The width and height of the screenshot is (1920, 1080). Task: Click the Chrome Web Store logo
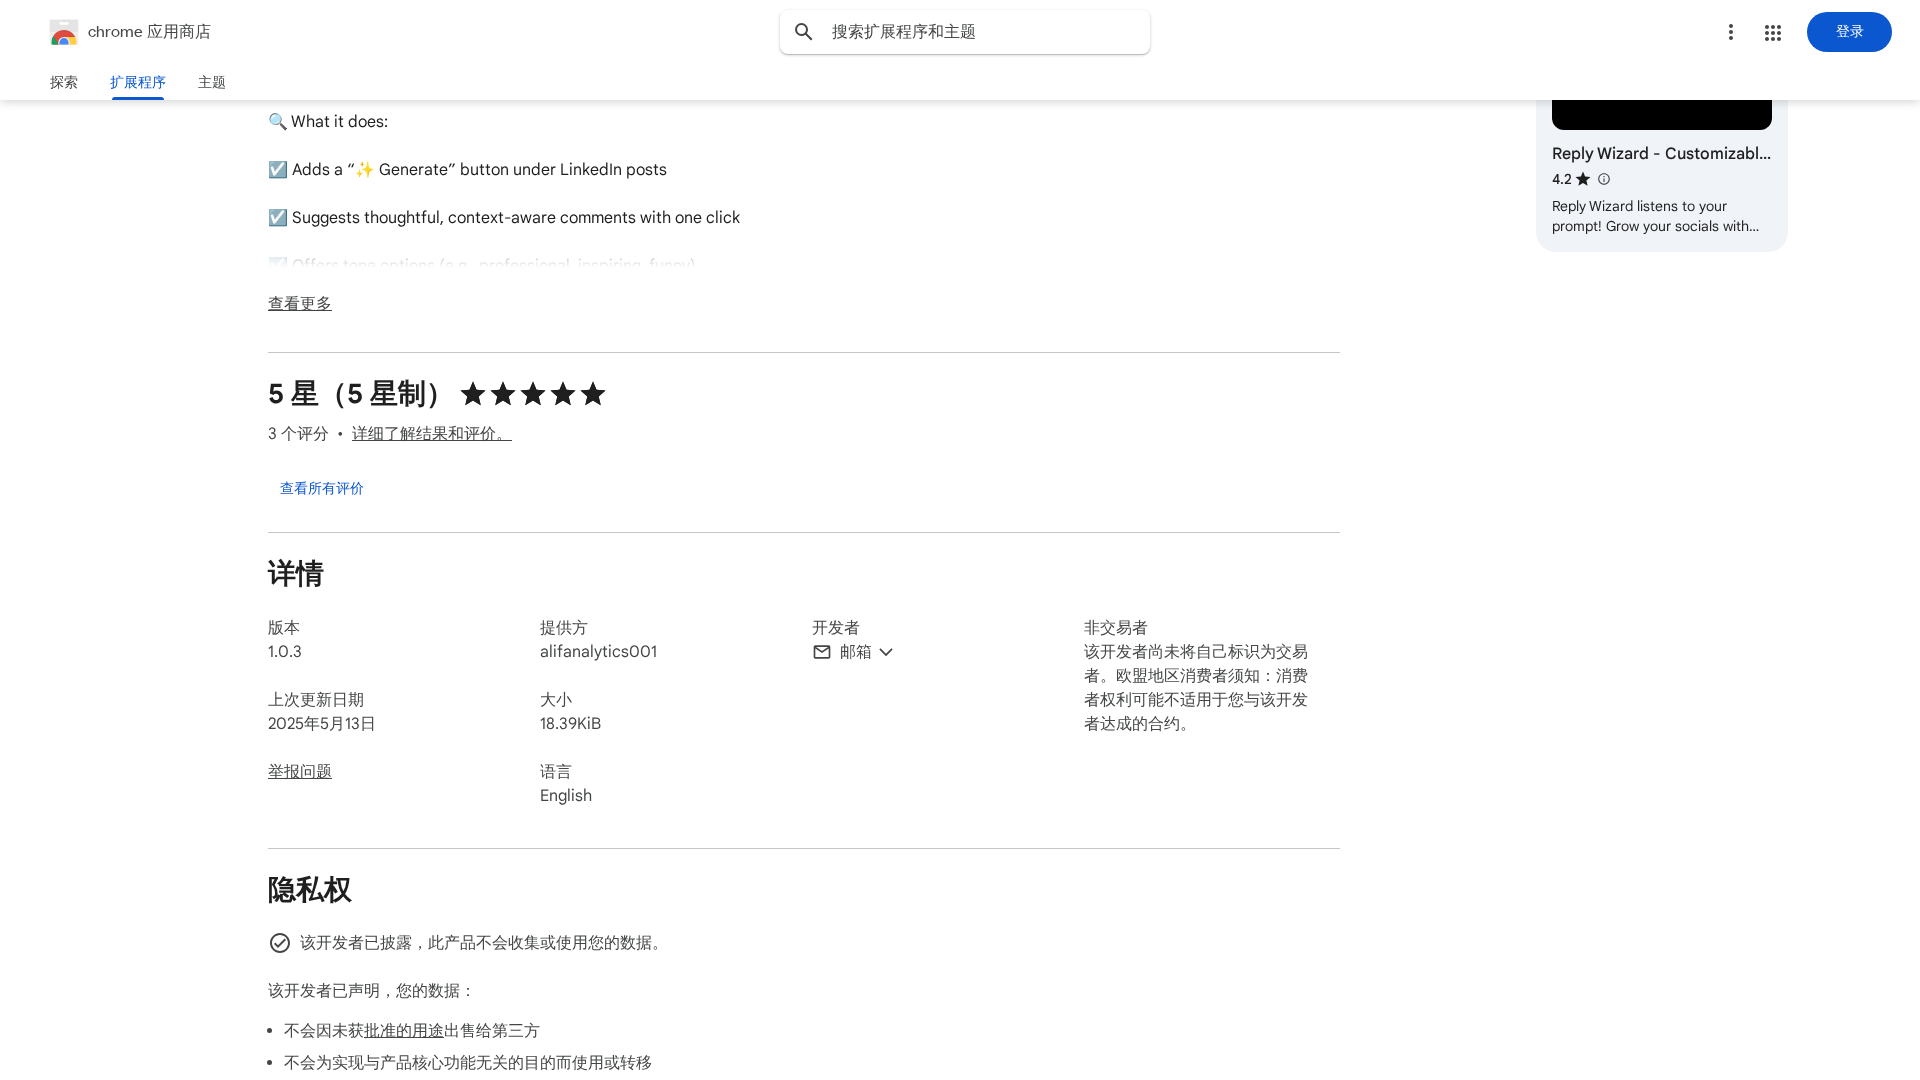coord(64,32)
